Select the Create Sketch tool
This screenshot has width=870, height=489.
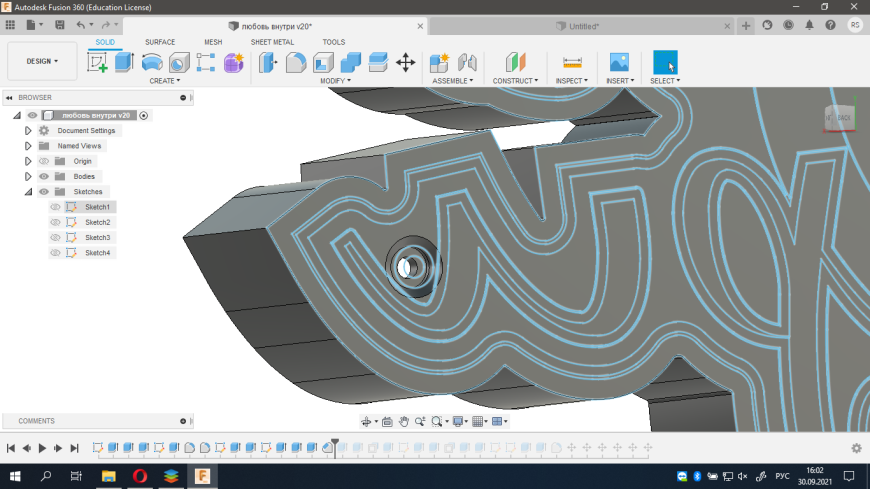click(x=98, y=62)
